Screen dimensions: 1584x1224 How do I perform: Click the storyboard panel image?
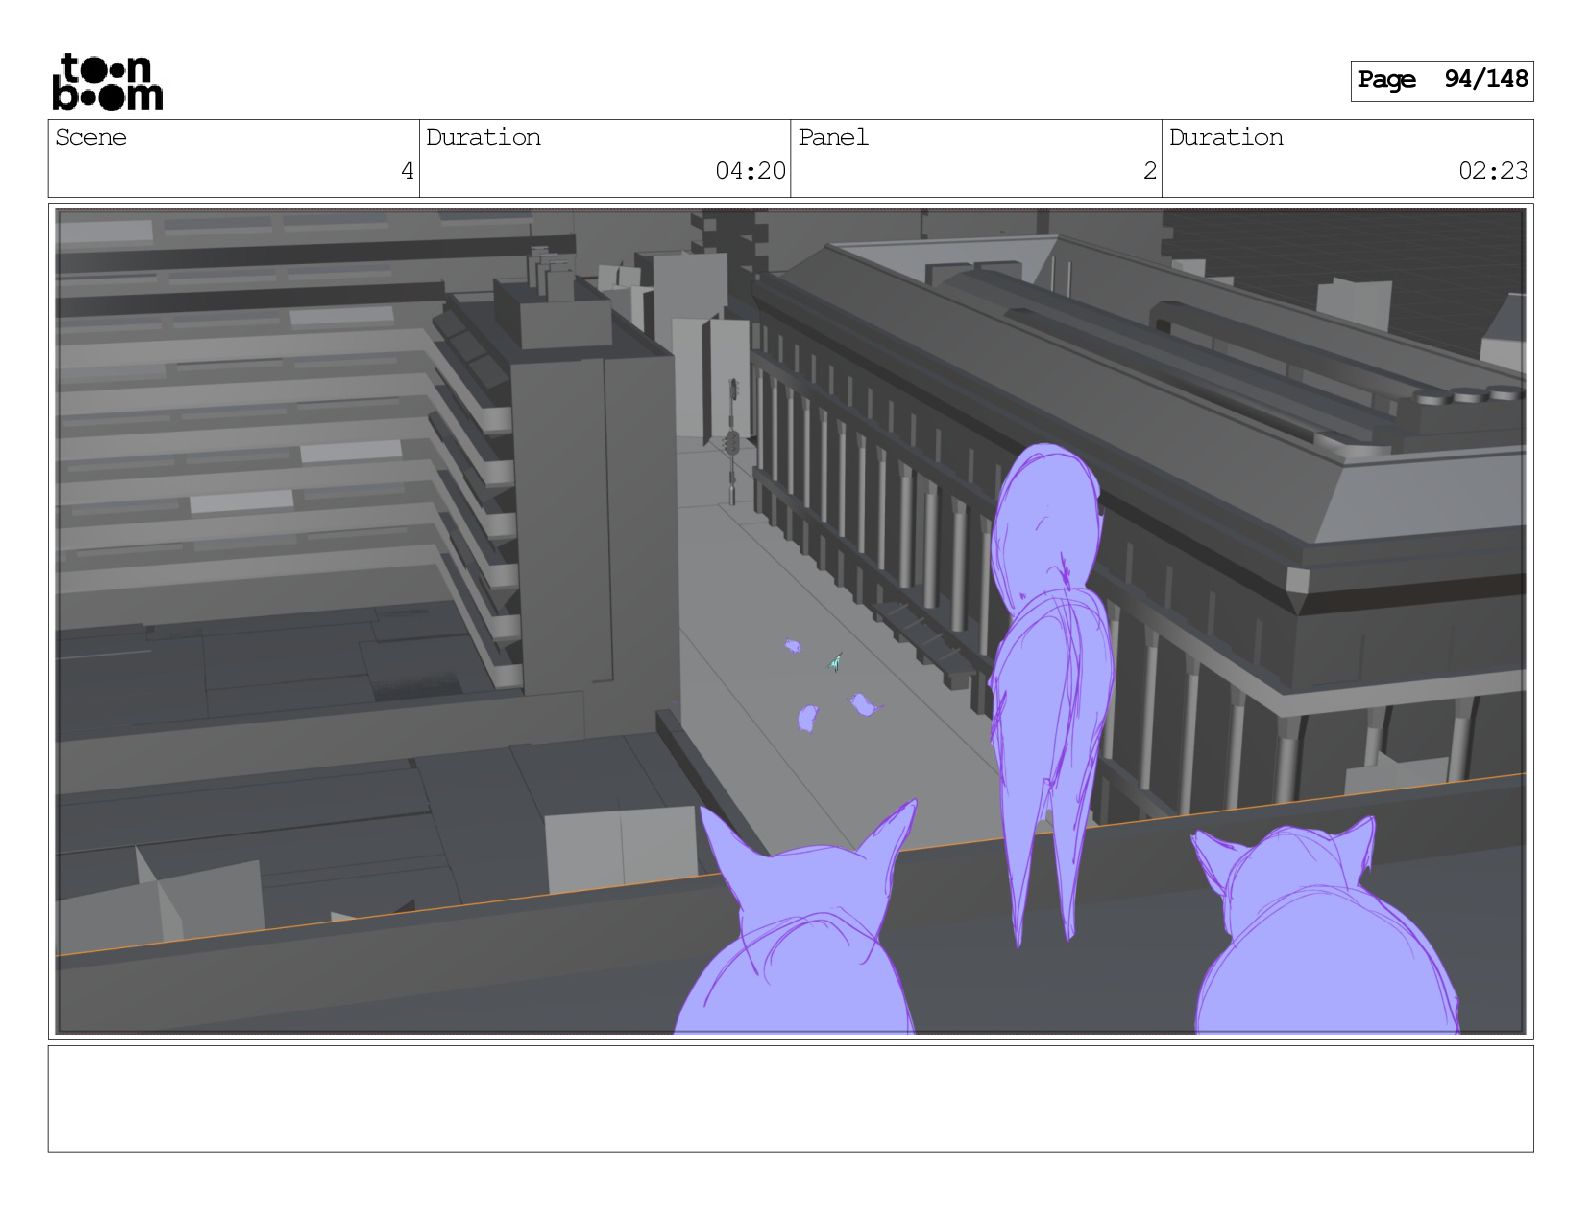[x=791, y=621]
